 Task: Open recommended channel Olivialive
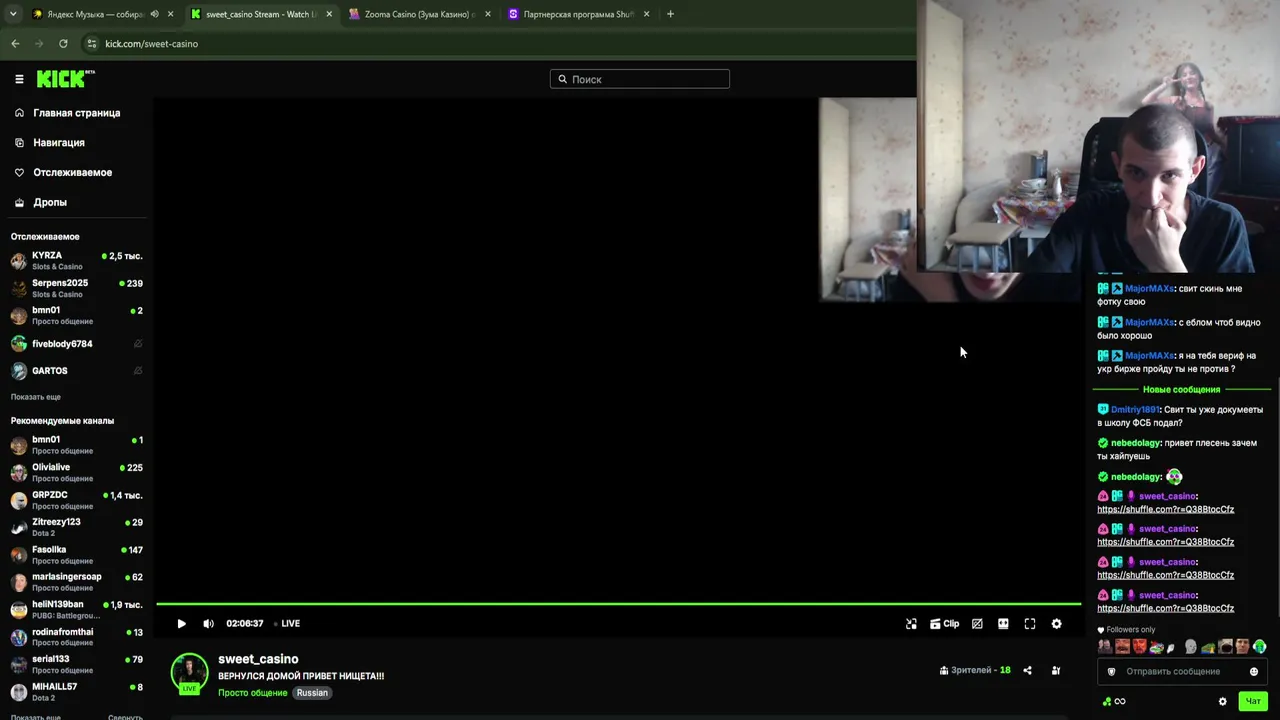click(x=77, y=472)
